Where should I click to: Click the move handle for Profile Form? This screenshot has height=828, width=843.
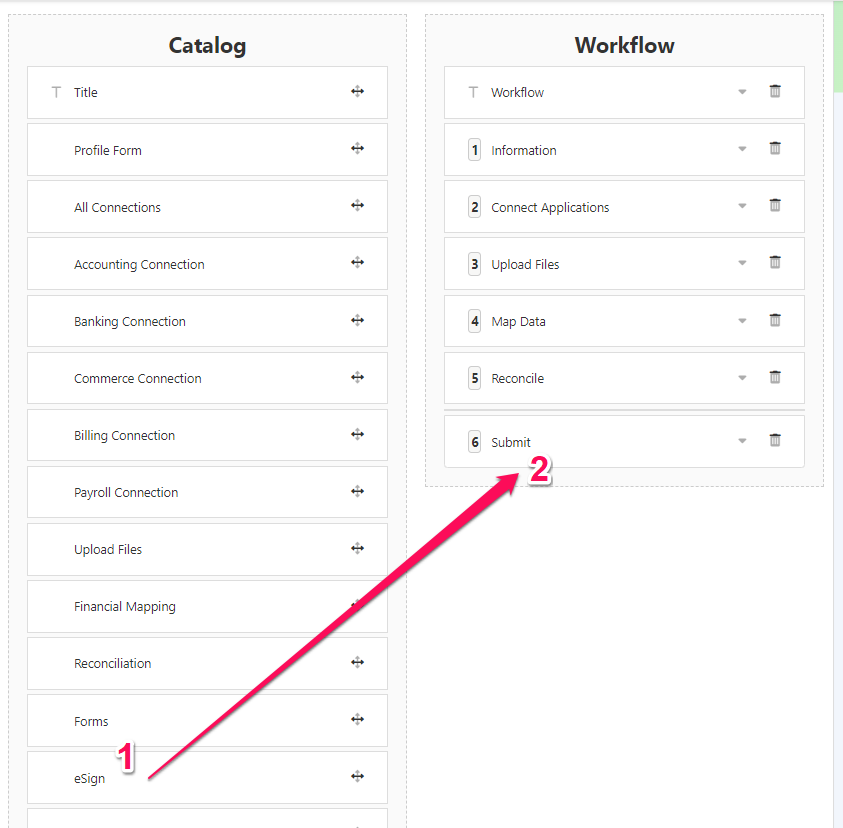(357, 149)
